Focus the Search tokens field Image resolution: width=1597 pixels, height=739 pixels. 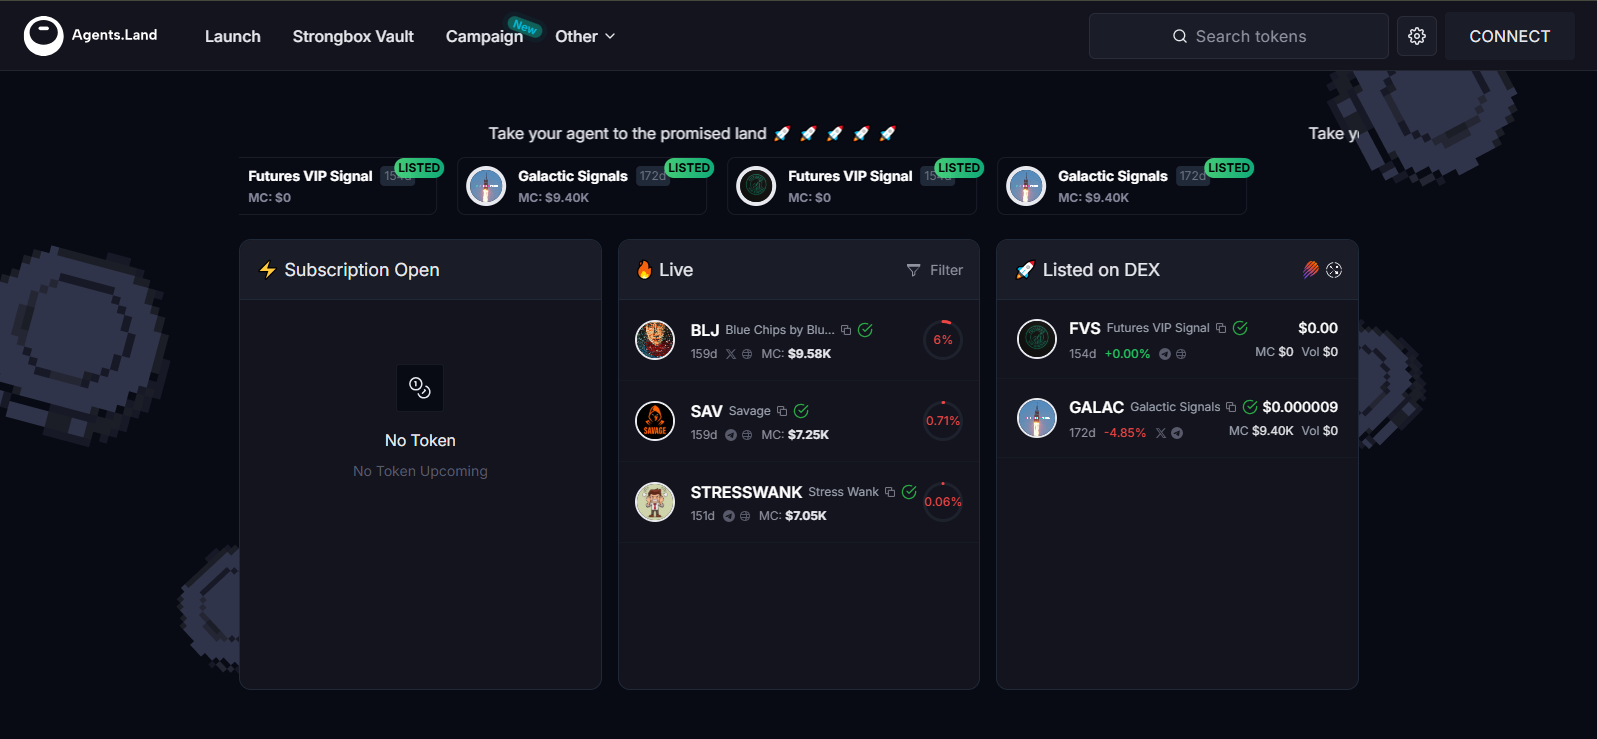coord(1239,36)
